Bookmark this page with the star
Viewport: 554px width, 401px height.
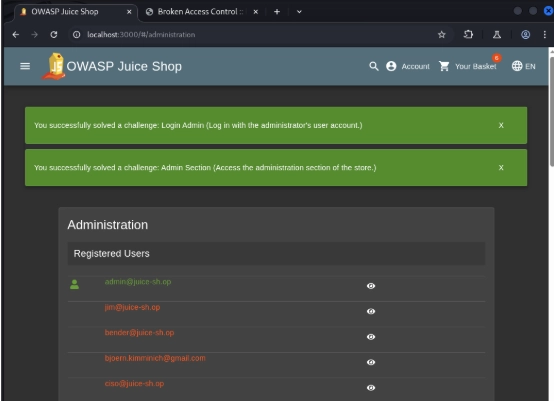441,35
